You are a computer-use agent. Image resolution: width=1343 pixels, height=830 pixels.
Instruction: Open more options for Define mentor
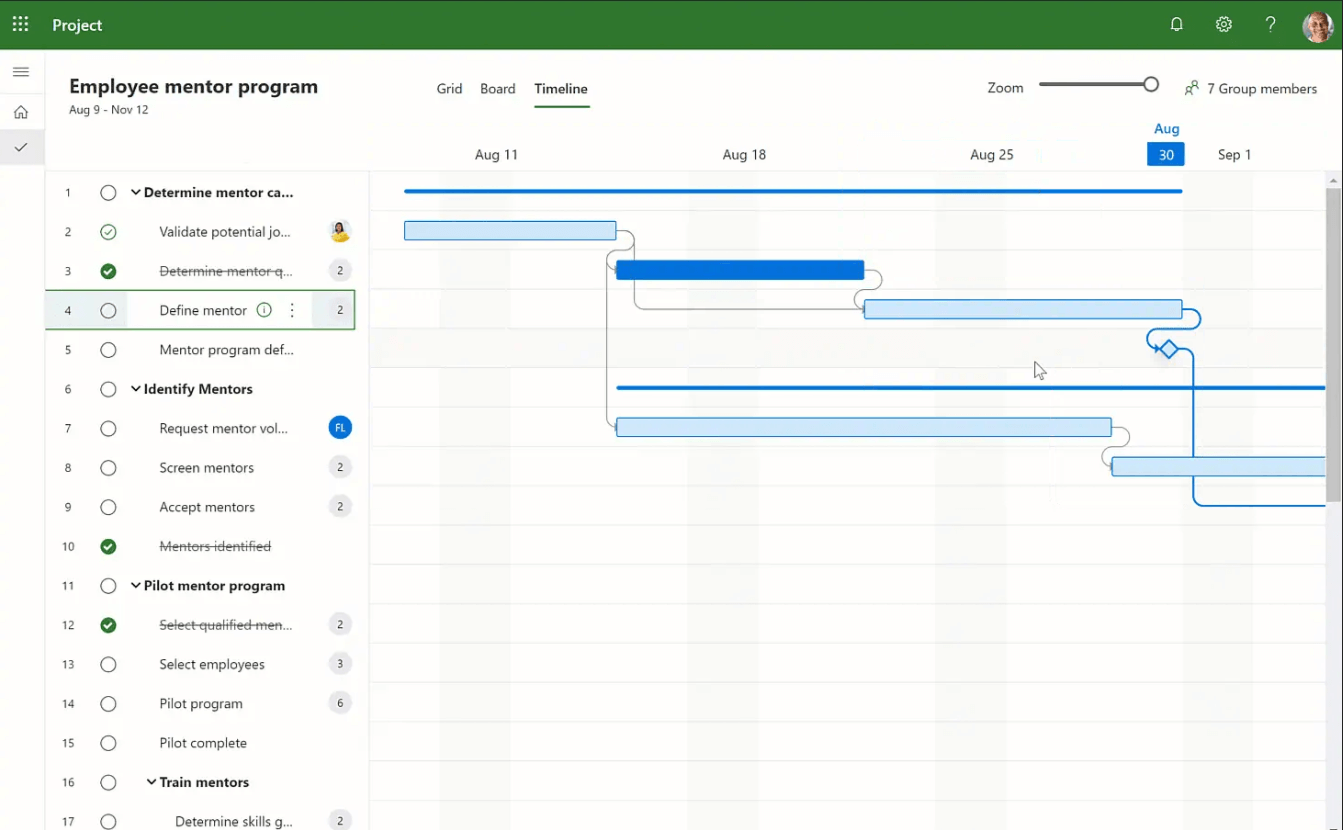292,310
